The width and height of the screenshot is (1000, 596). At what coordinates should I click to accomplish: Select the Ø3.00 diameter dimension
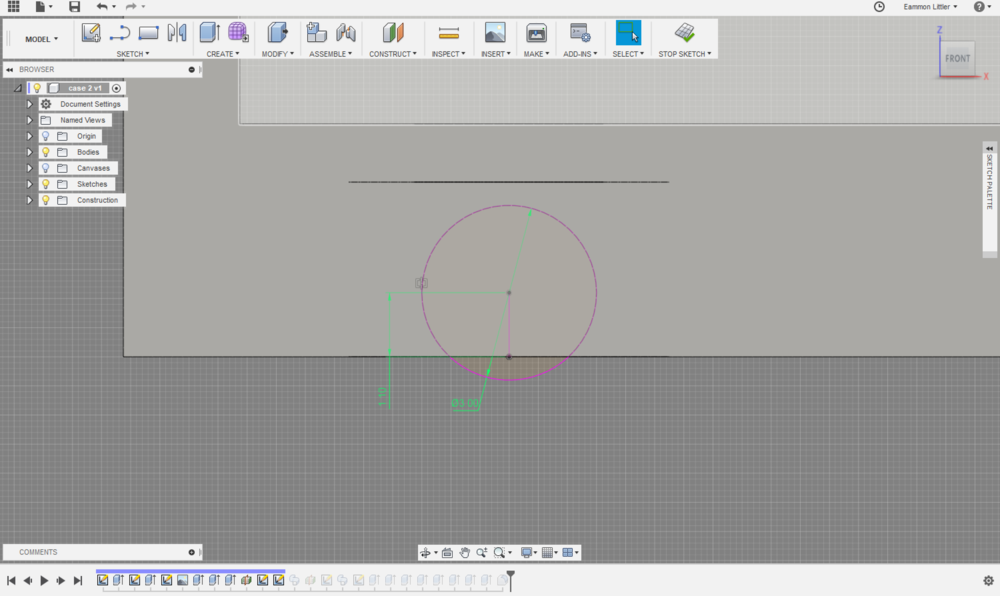pos(464,403)
